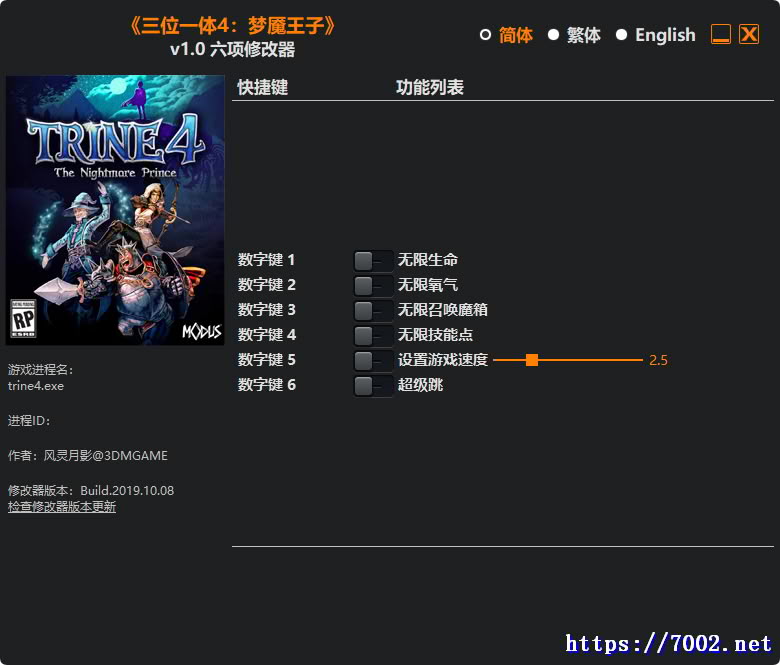Click the 游戏进程名 label
780x665 pixels.
pyautogui.click(x=41, y=370)
